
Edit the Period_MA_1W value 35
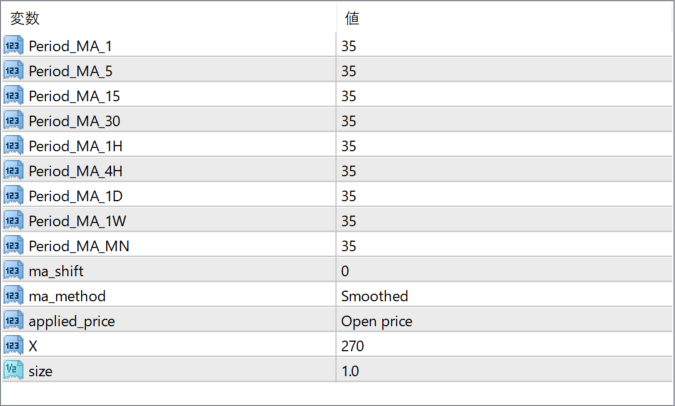click(x=504, y=221)
